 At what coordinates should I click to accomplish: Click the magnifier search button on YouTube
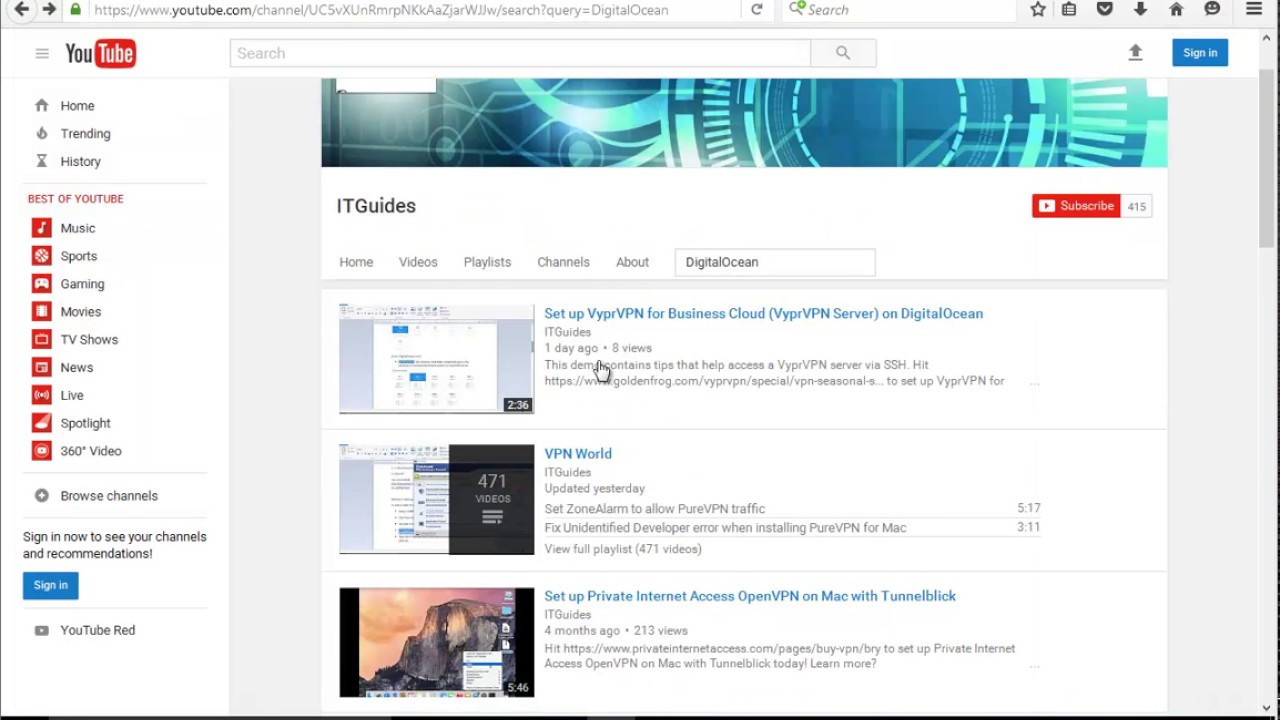point(843,53)
